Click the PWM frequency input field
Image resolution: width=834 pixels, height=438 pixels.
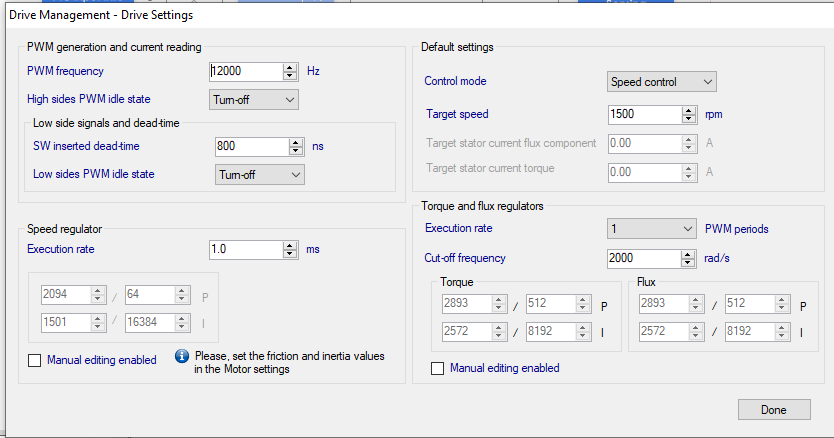click(246, 71)
